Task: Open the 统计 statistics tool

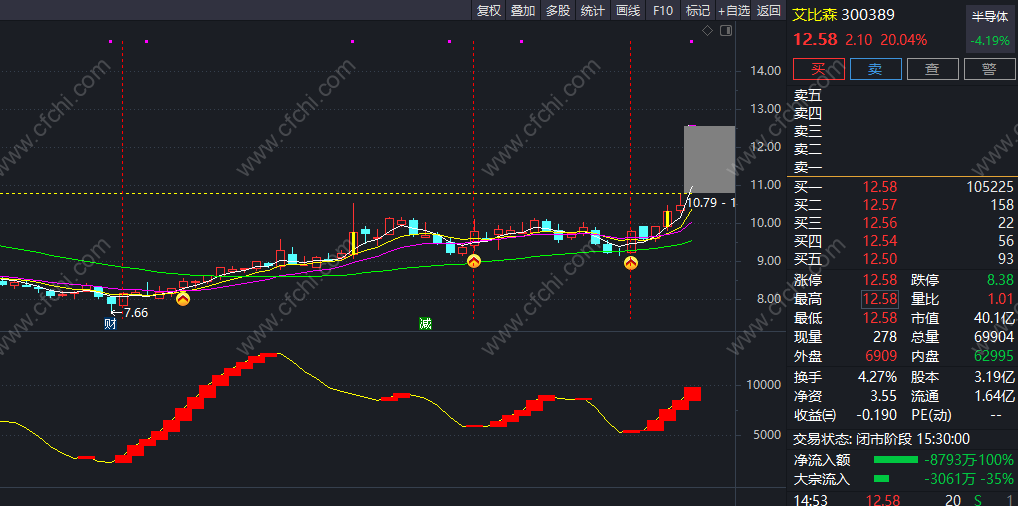Action: point(592,10)
